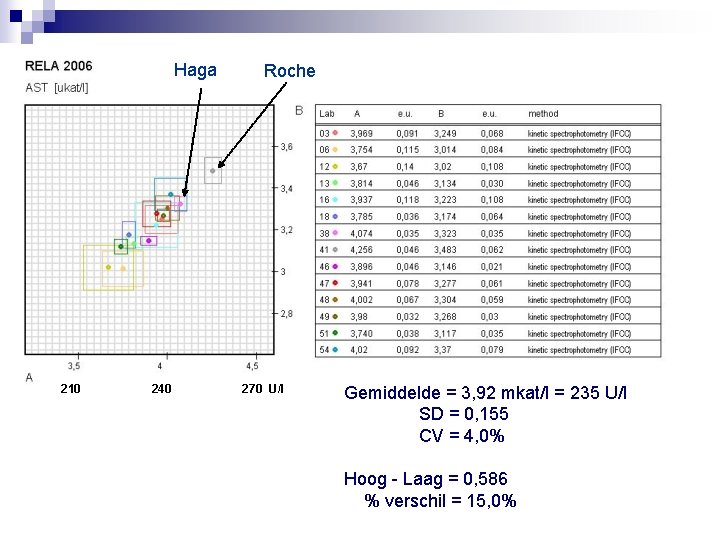The height and width of the screenshot is (540, 720).
Task: Select the RELA 2006 chart title
Action: 59,66
